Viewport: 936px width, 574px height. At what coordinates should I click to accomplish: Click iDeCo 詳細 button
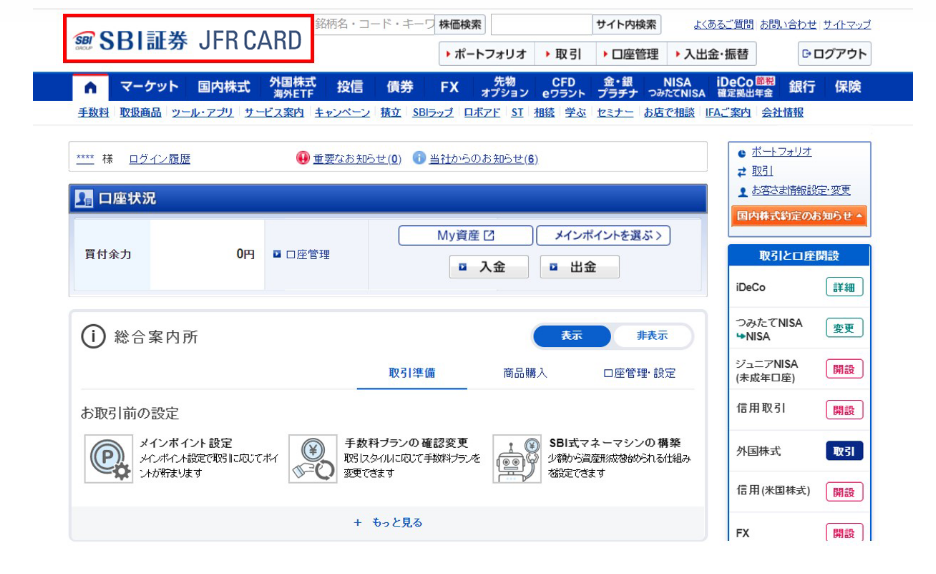tap(844, 287)
